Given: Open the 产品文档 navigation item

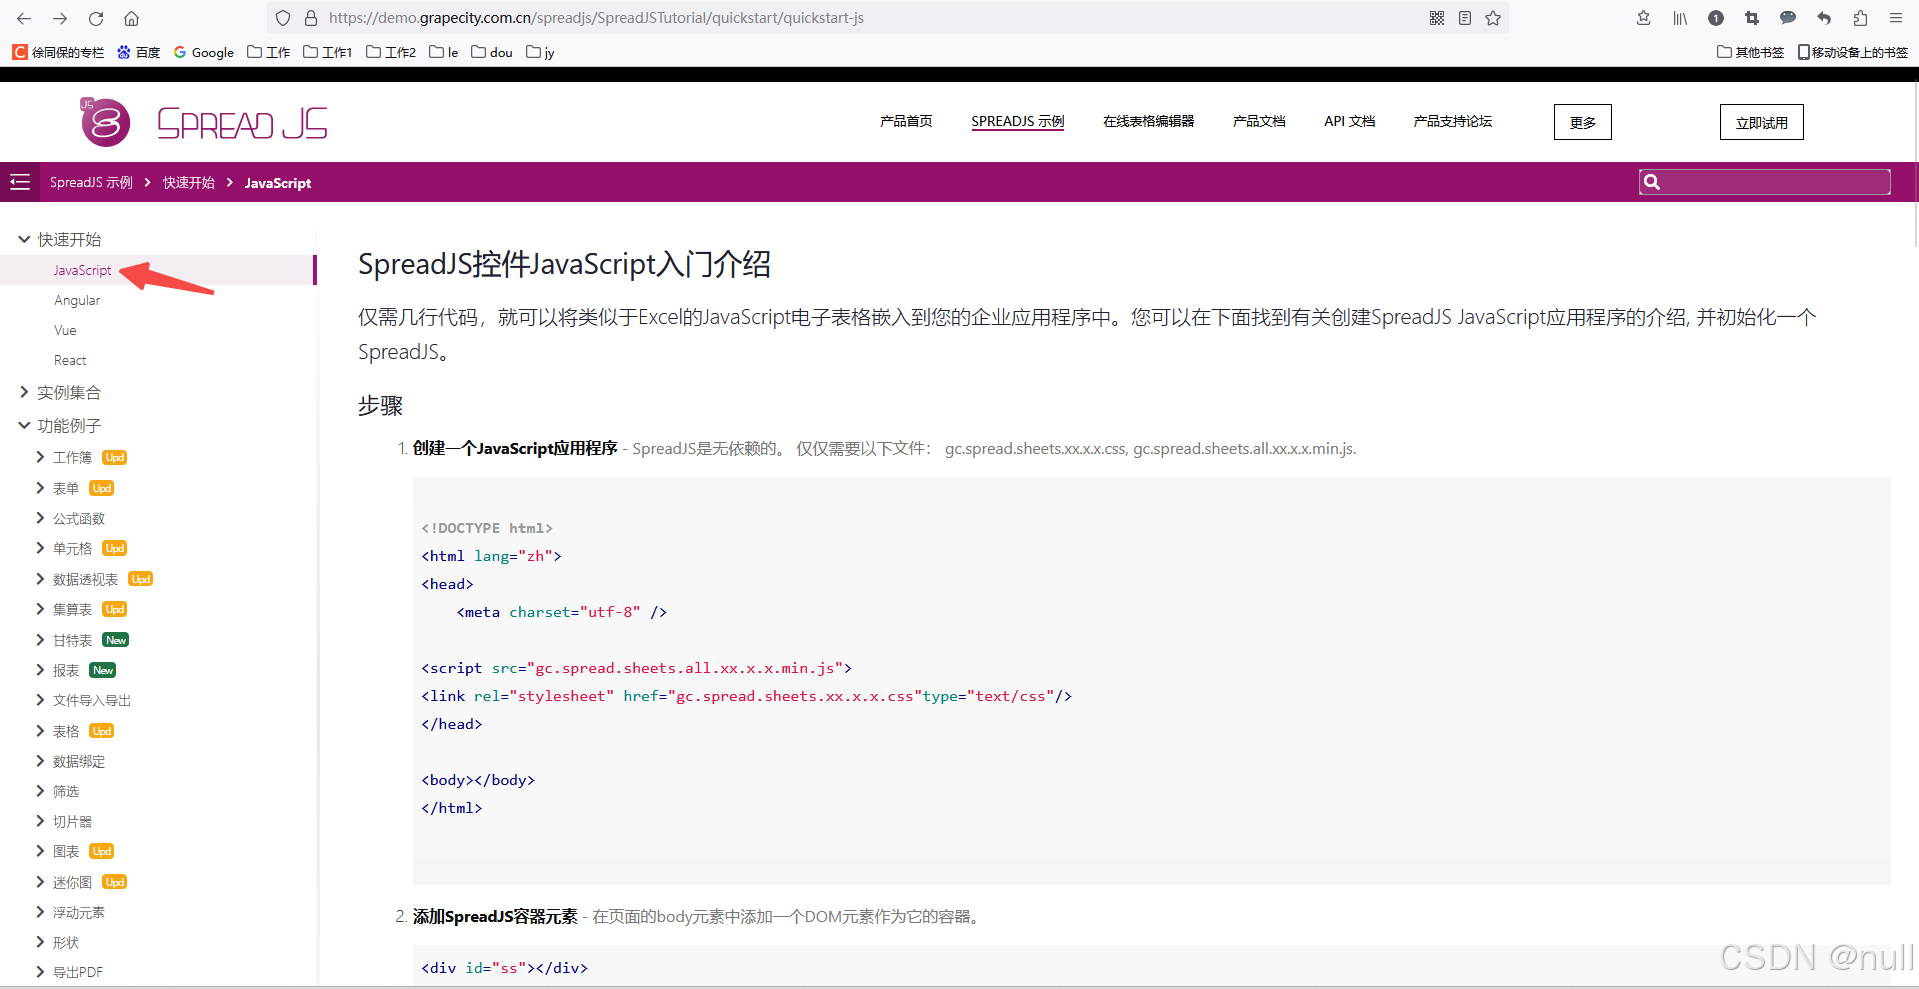Looking at the screenshot, I should (x=1258, y=121).
